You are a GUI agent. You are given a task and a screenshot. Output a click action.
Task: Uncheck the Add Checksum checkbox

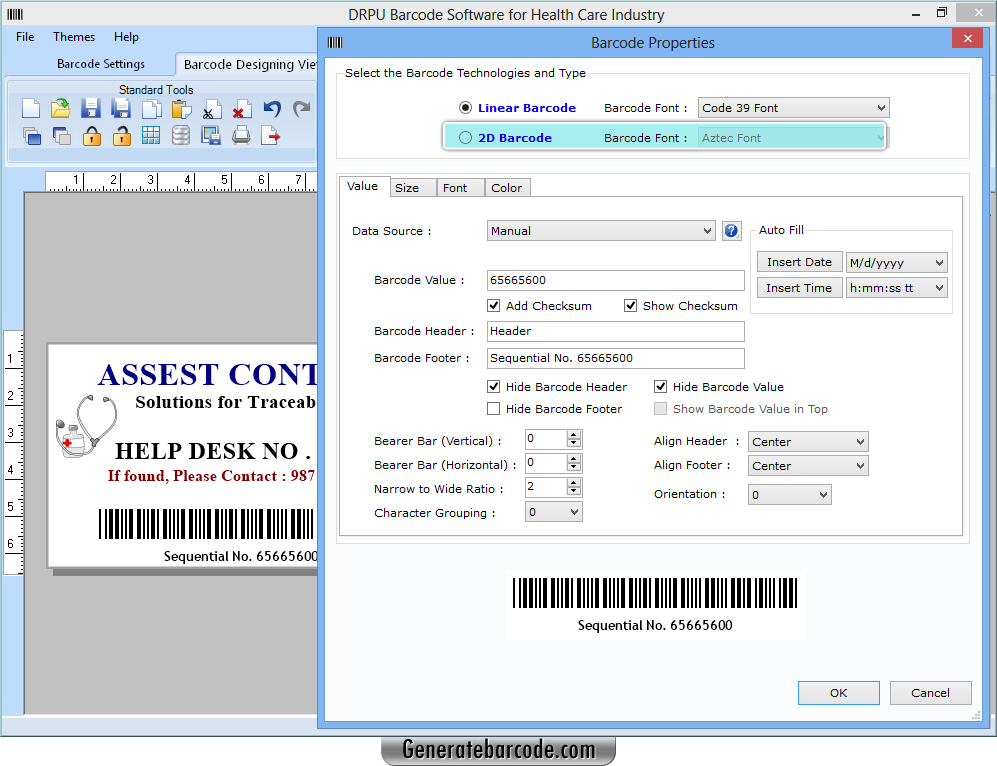(494, 306)
